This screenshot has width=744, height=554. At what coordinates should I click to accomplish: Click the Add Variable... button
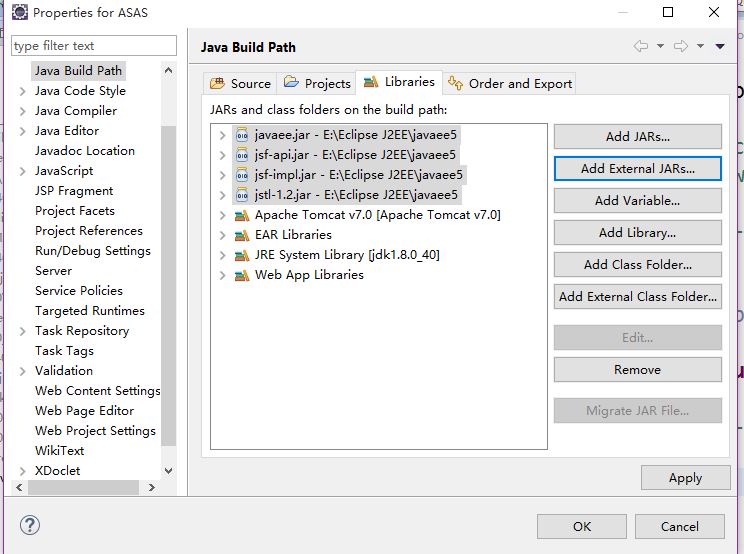point(638,201)
